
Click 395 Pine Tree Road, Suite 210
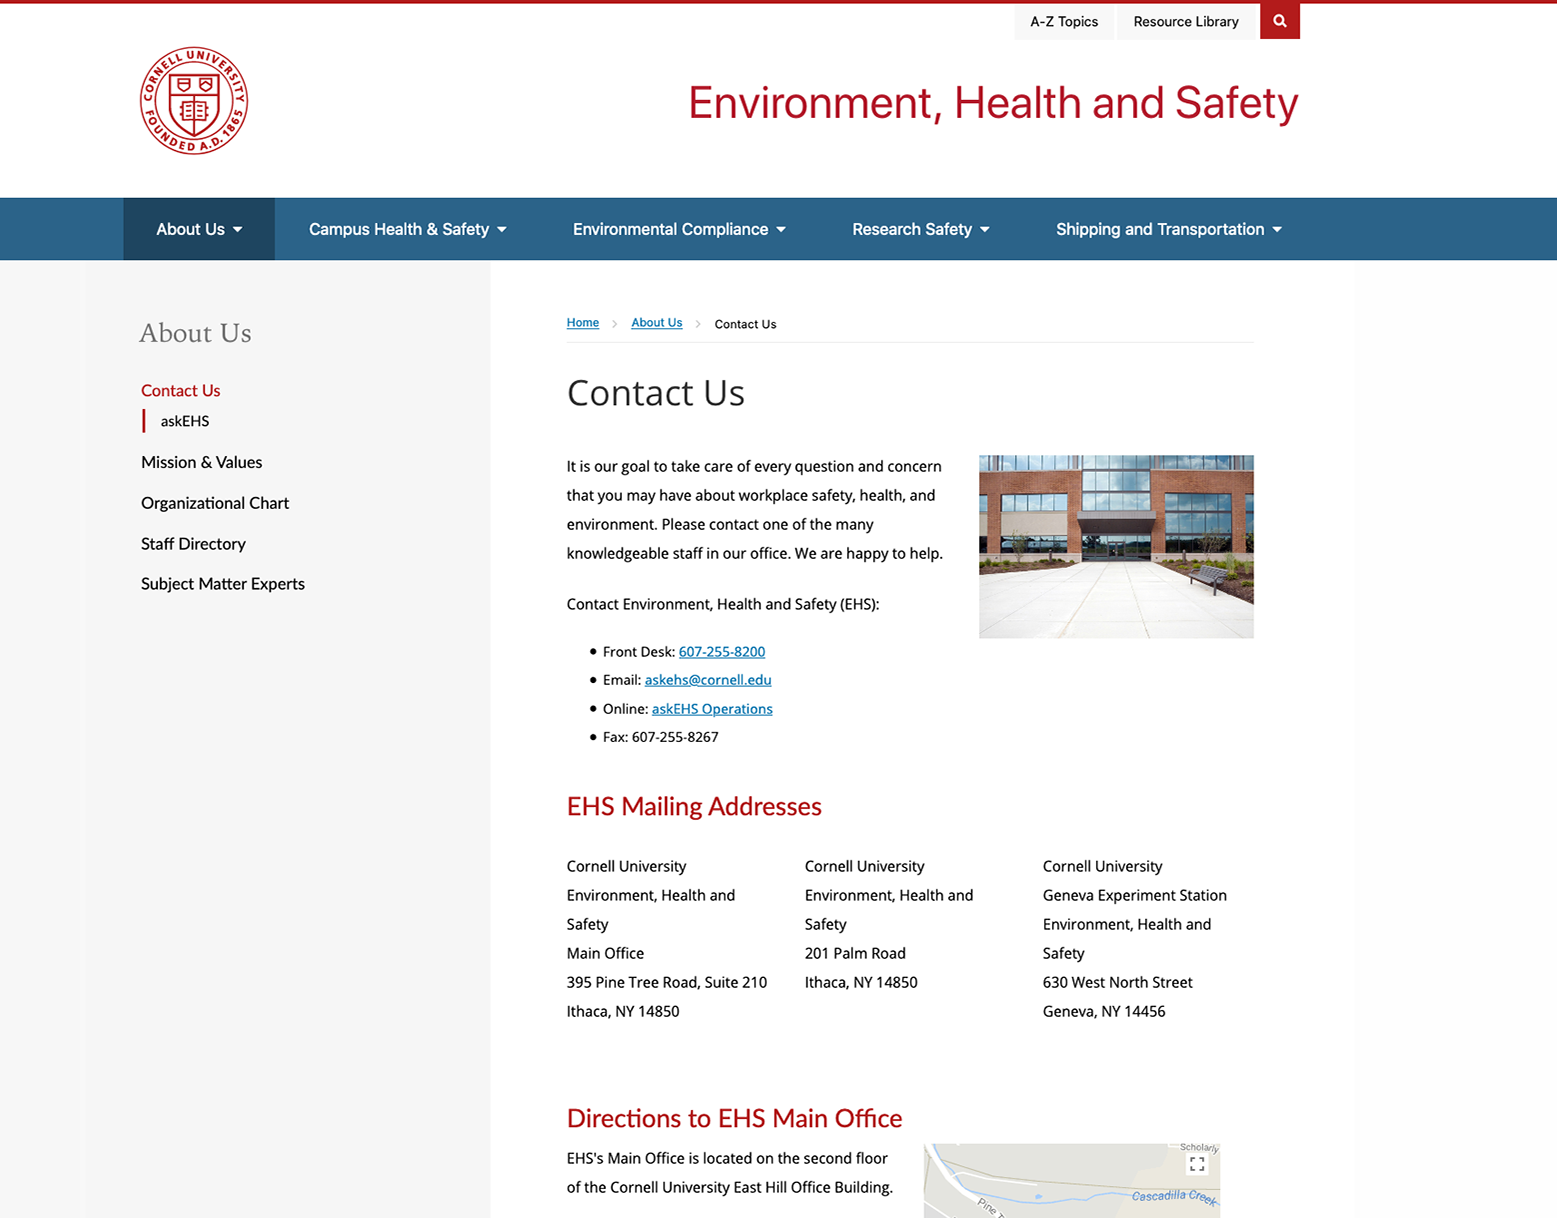(667, 982)
